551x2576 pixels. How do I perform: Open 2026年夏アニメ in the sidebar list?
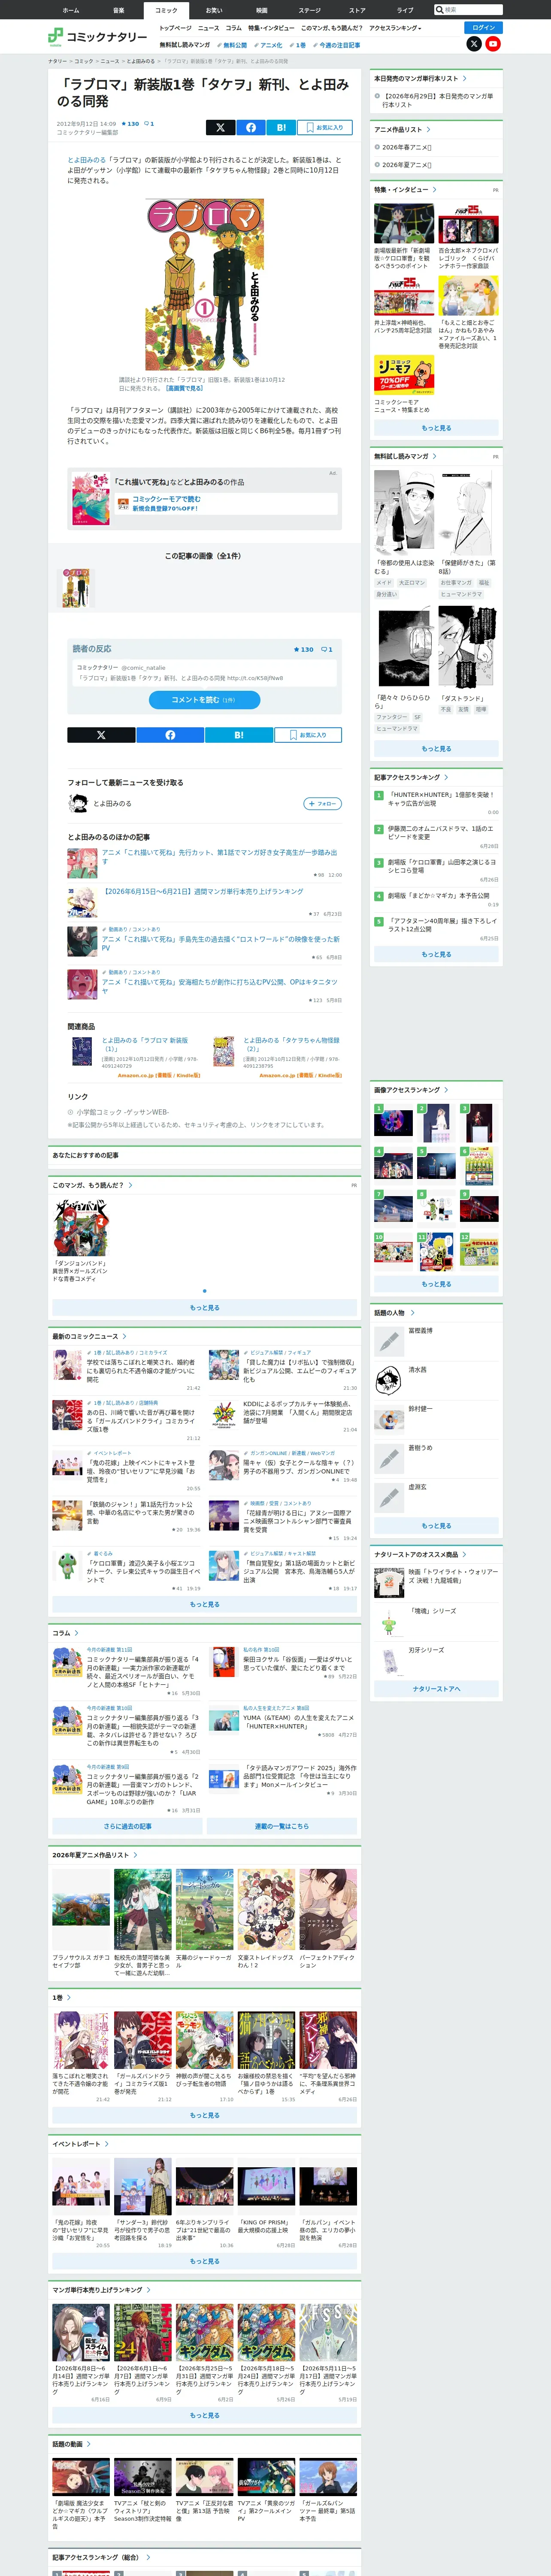[x=406, y=165]
